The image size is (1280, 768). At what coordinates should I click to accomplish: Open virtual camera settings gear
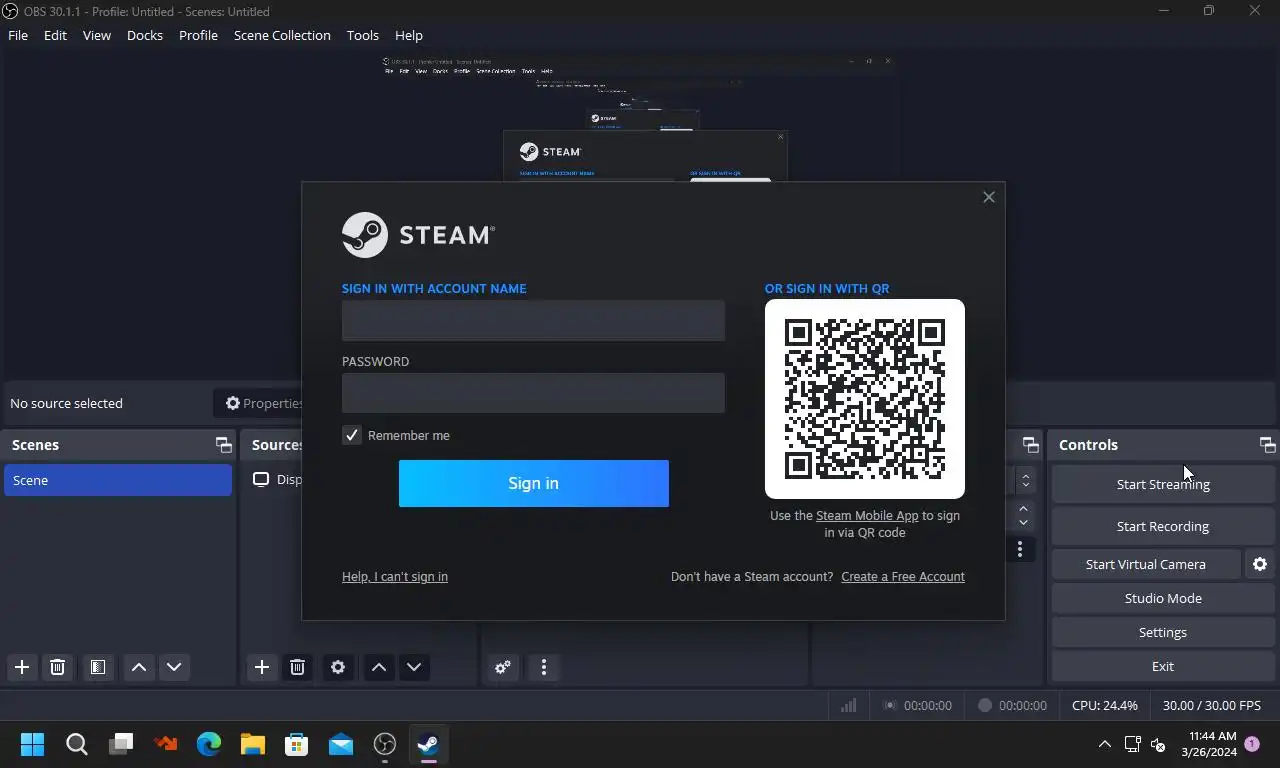click(1260, 564)
